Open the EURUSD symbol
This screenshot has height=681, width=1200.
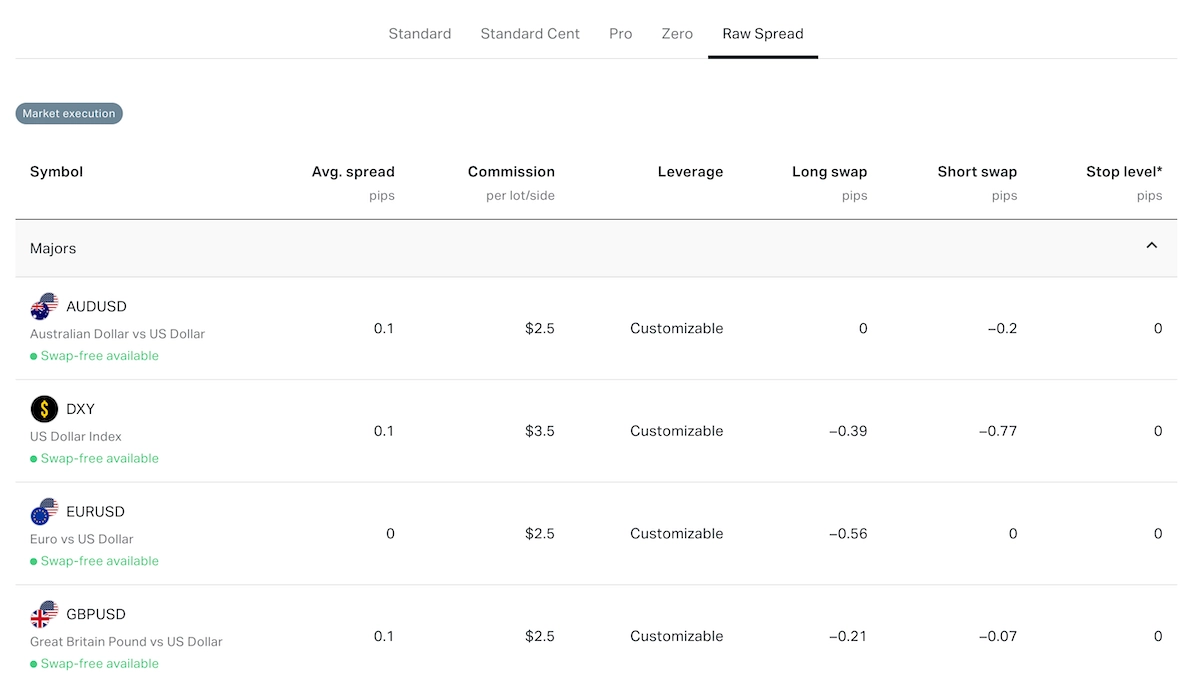point(95,512)
